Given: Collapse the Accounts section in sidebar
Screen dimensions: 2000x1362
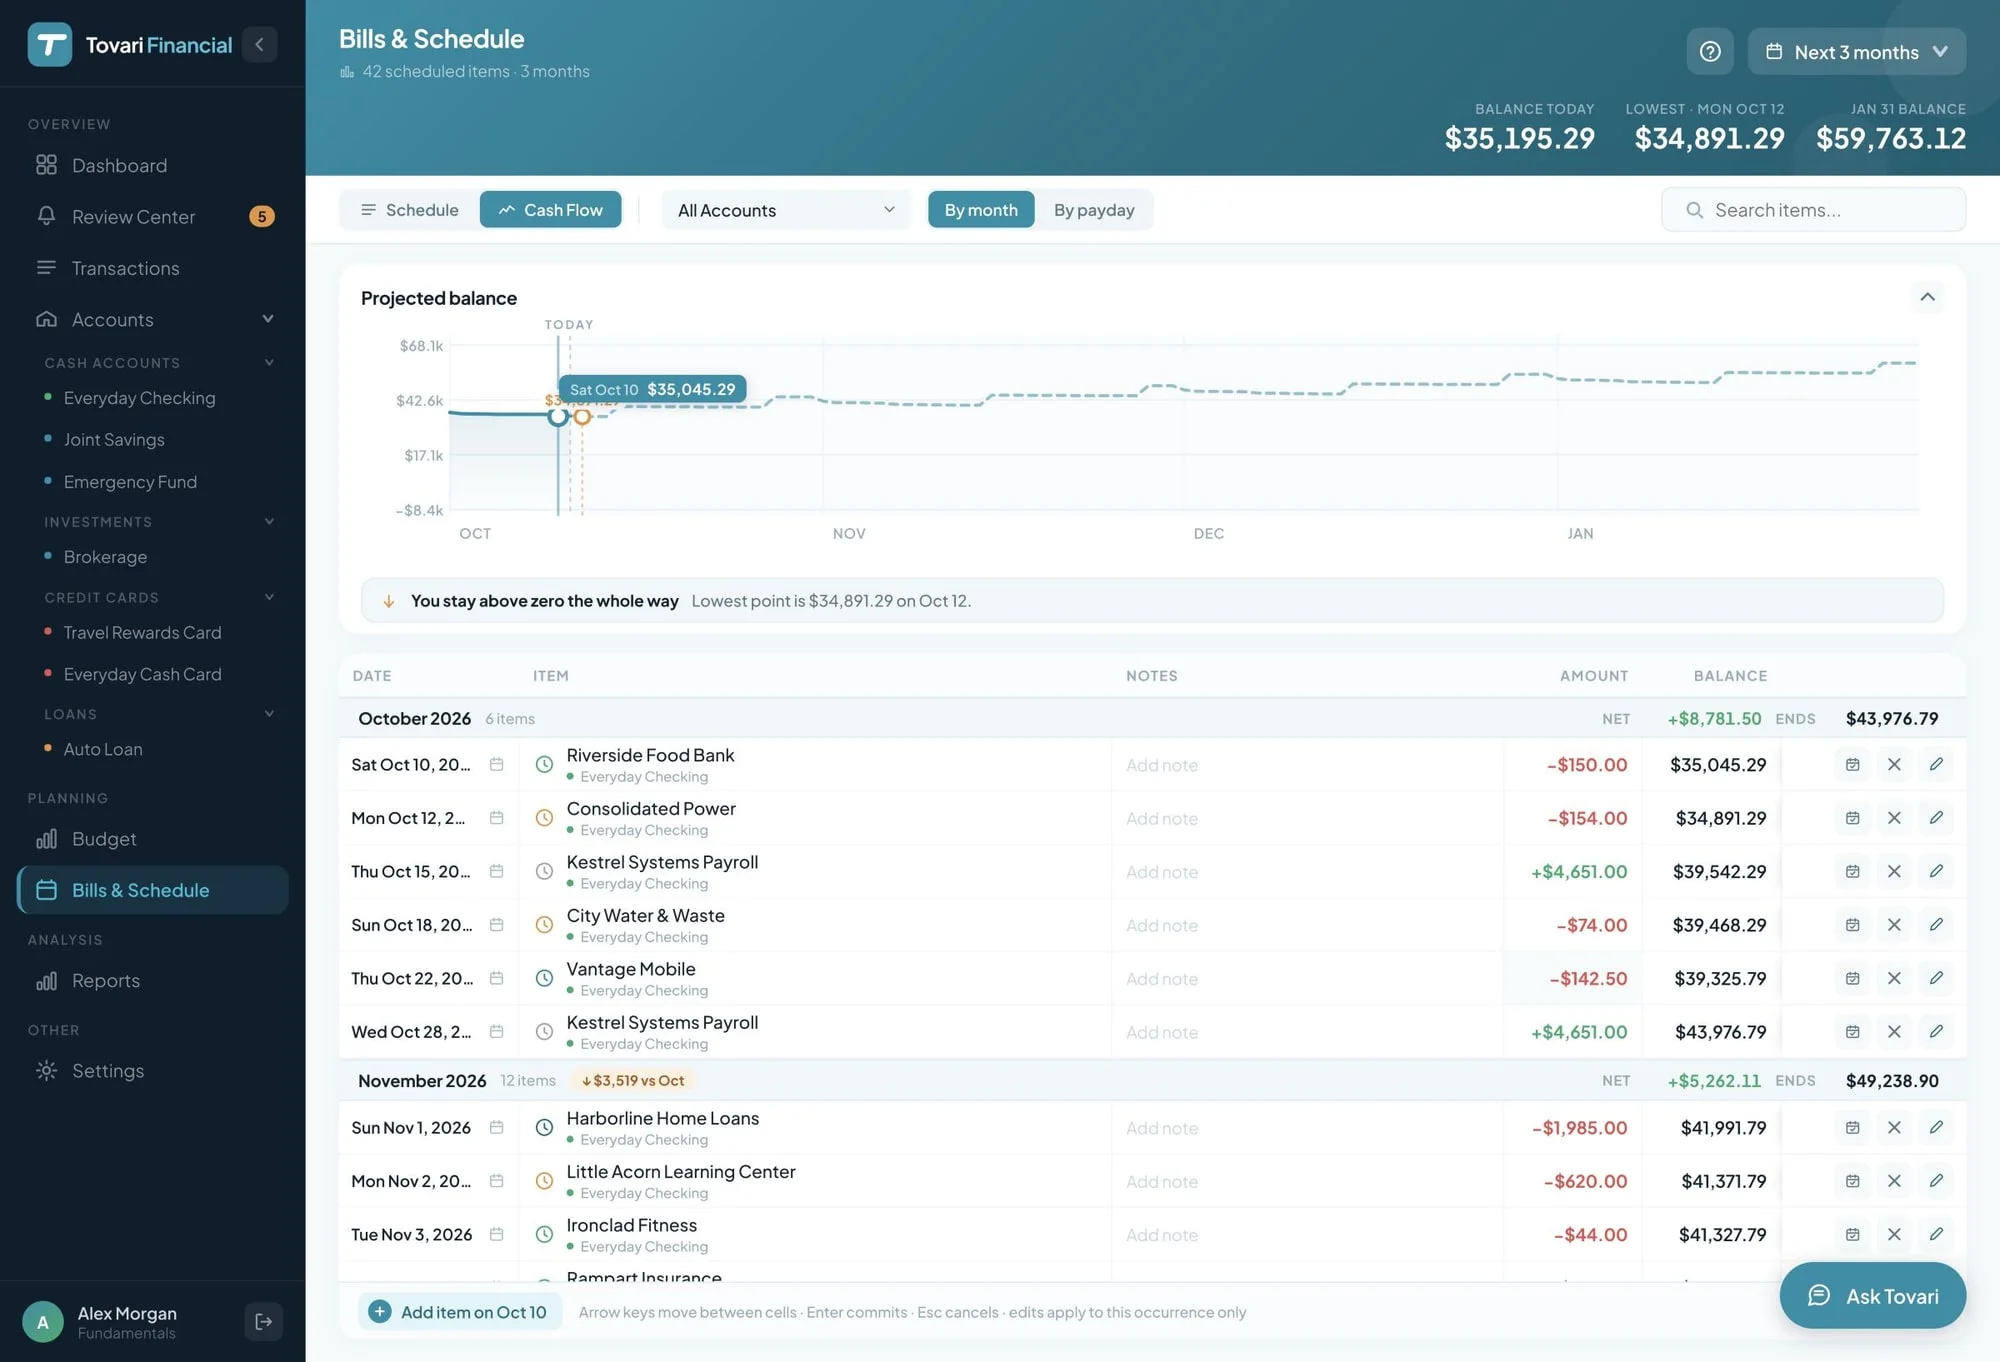Looking at the screenshot, I should point(268,319).
